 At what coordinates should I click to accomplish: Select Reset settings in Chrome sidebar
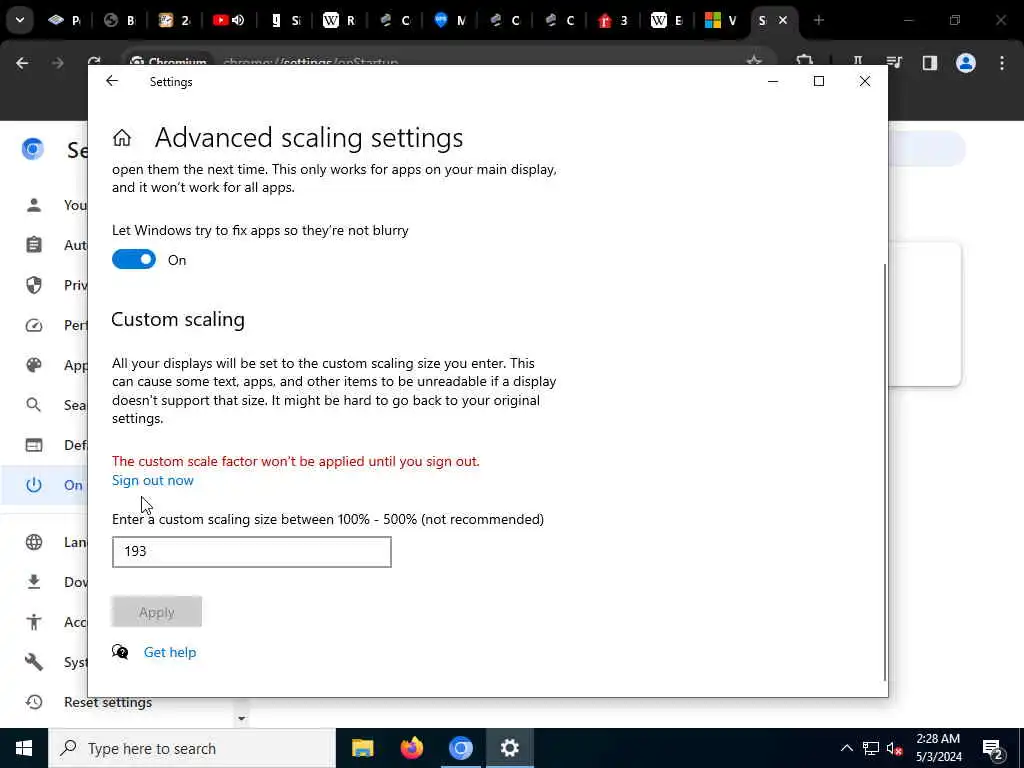pos(108,702)
